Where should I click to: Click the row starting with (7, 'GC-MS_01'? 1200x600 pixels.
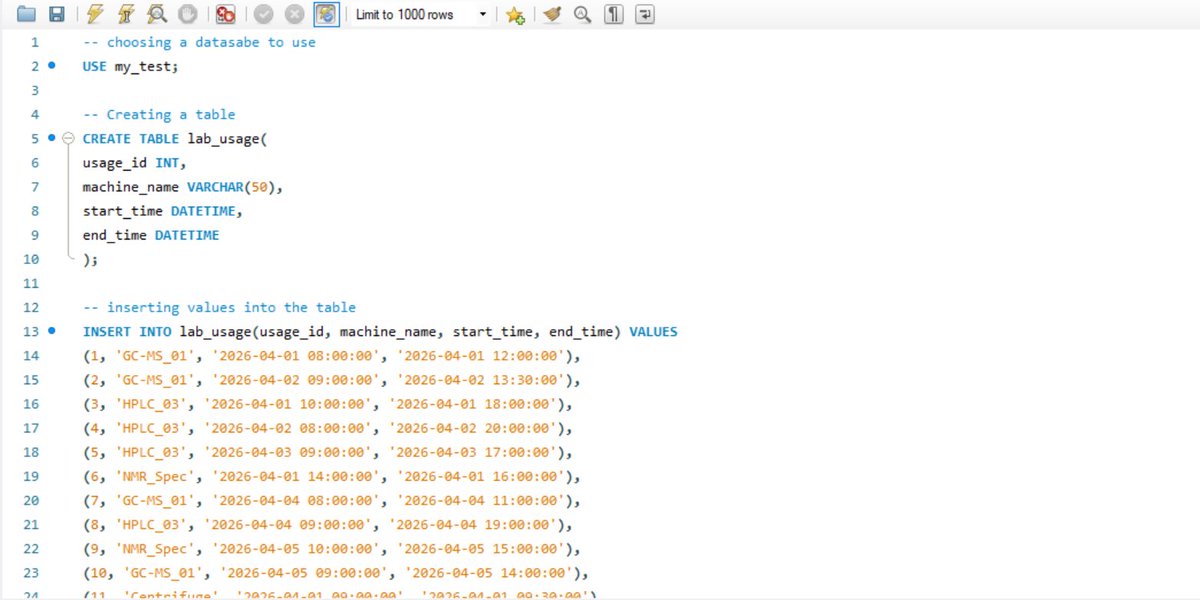coord(331,500)
